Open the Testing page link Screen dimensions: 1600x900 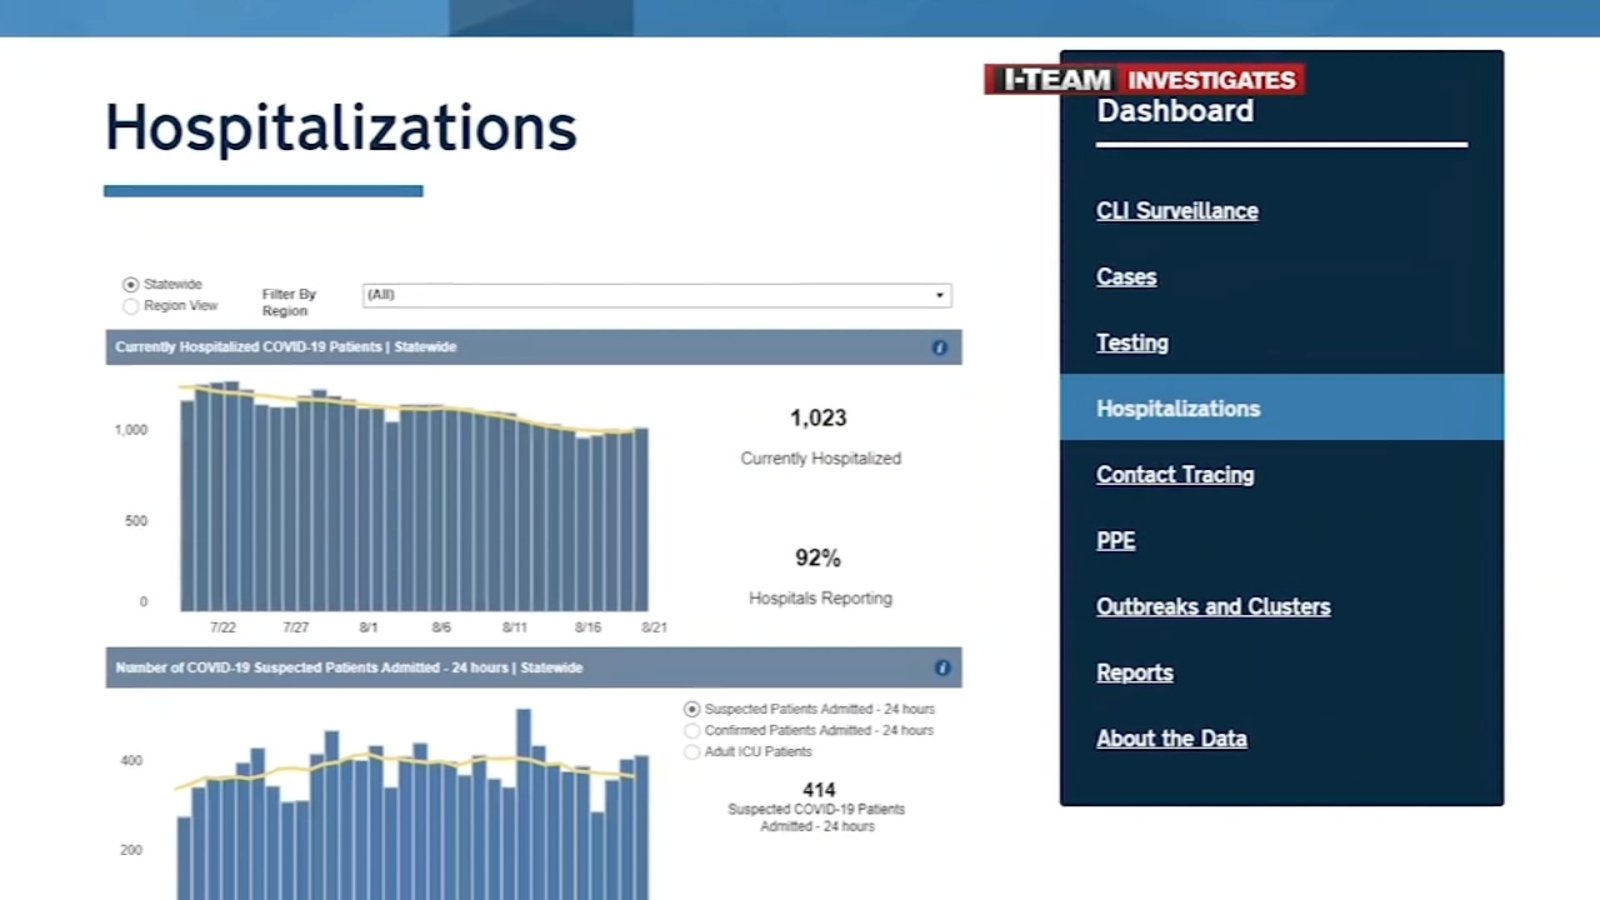point(1132,343)
